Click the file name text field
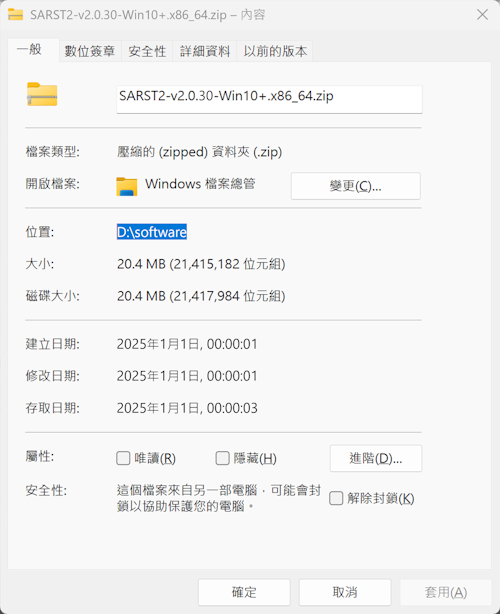500x614 pixels. click(x=269, y=99)
